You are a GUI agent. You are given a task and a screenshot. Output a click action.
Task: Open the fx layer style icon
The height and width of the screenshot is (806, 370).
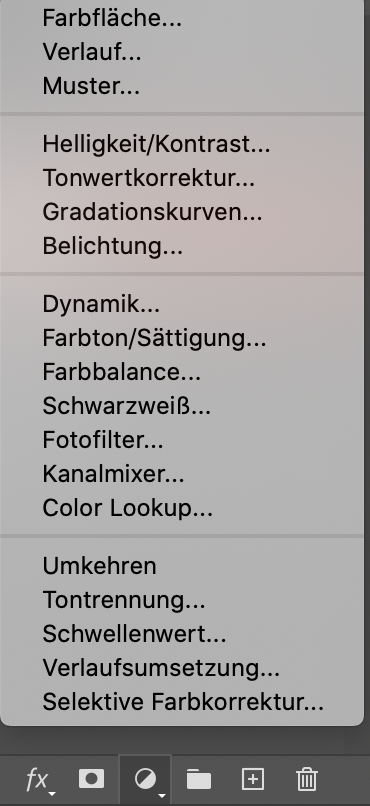[x=38, y=780]
